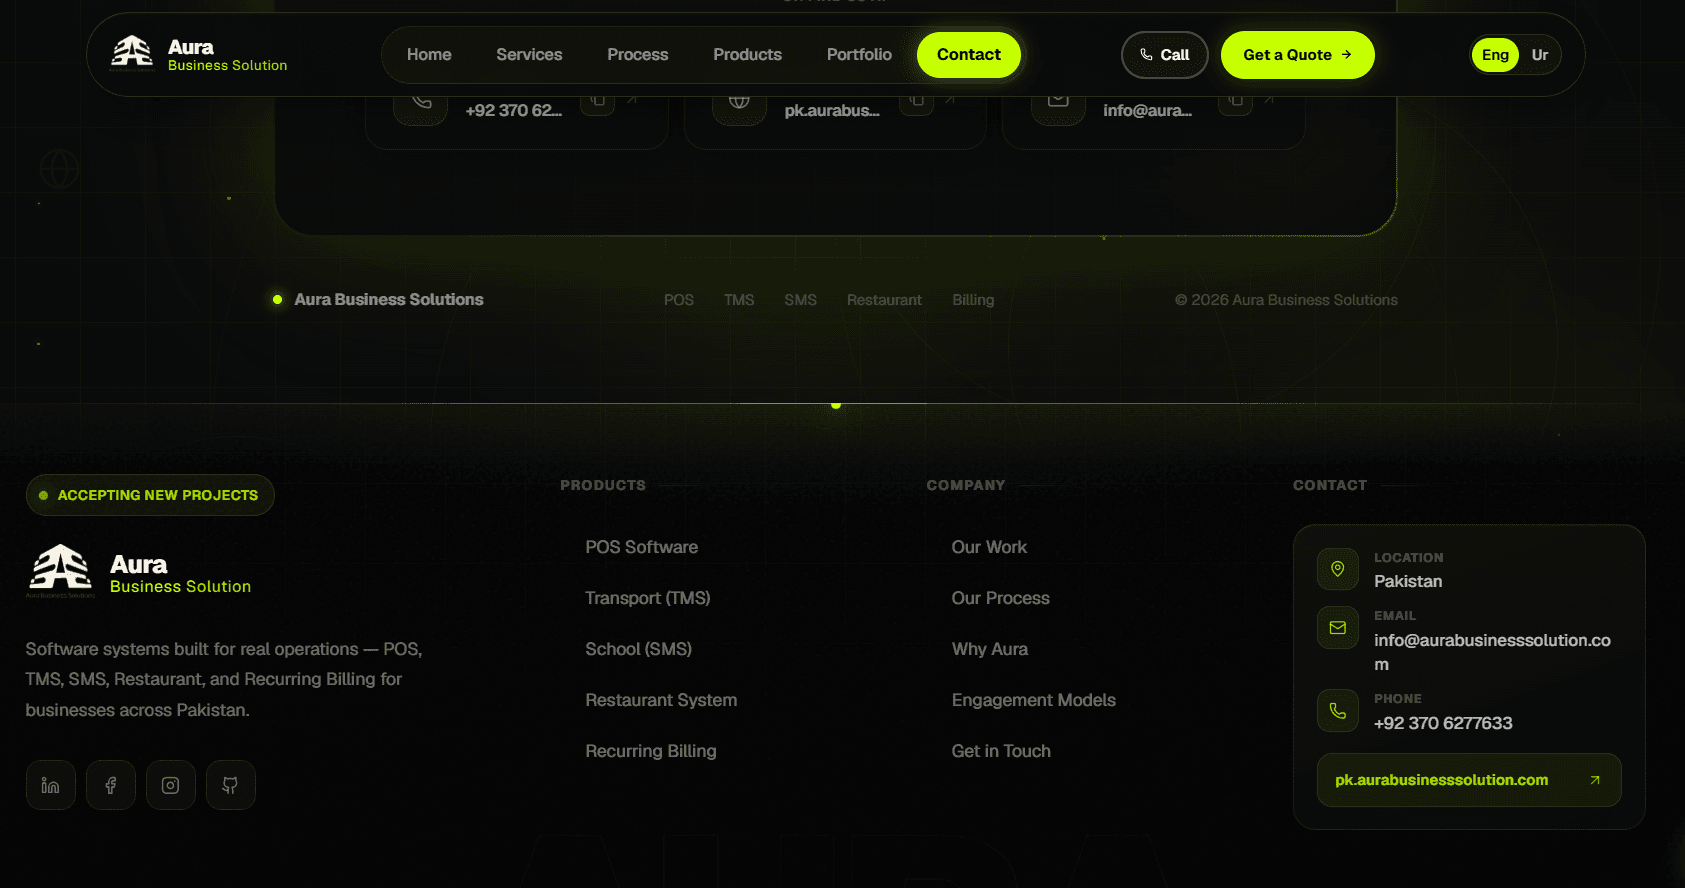Go to Home in the navigation bar

[429, 55]
